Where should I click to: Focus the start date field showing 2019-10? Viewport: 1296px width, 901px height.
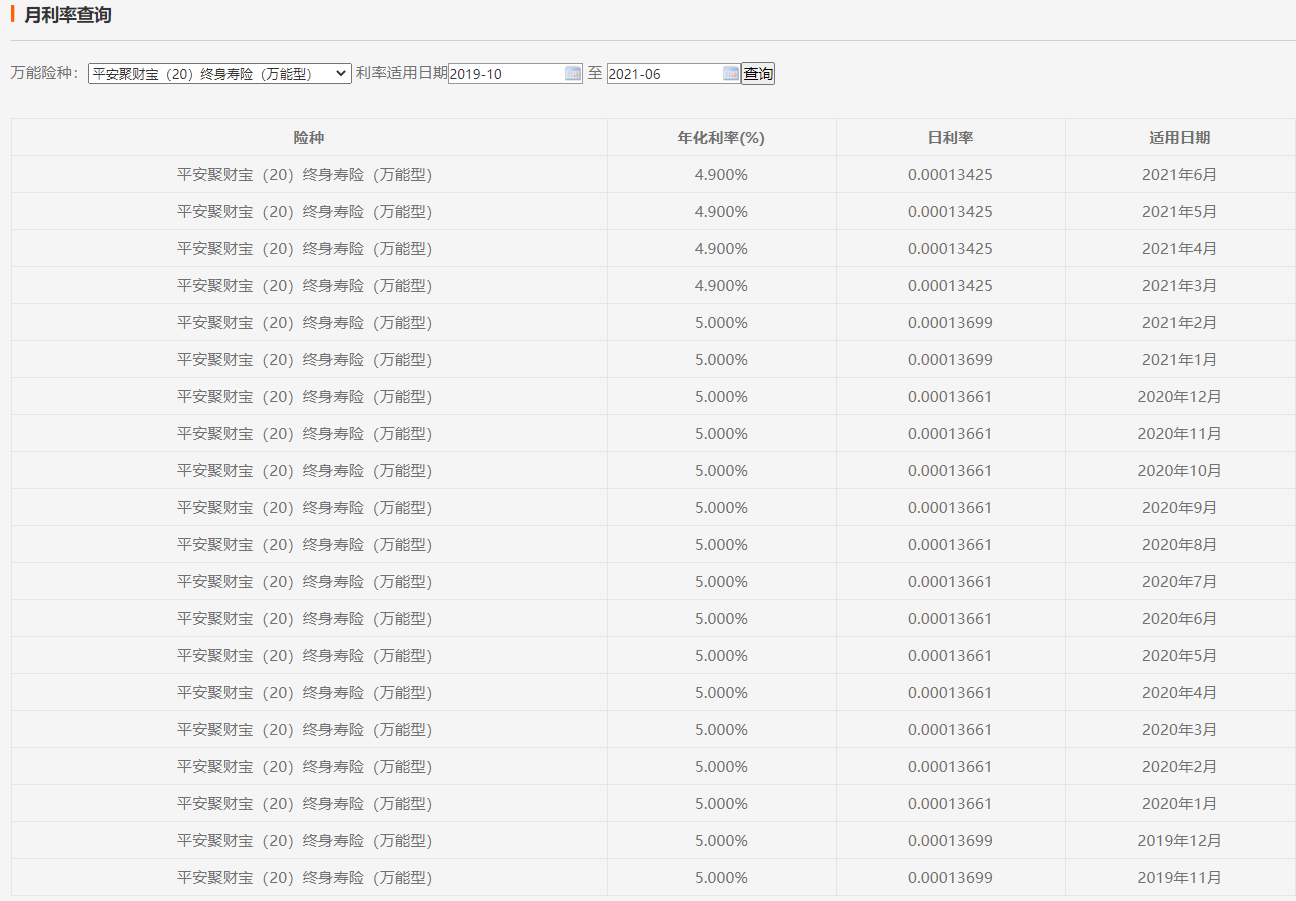point(506,73)
